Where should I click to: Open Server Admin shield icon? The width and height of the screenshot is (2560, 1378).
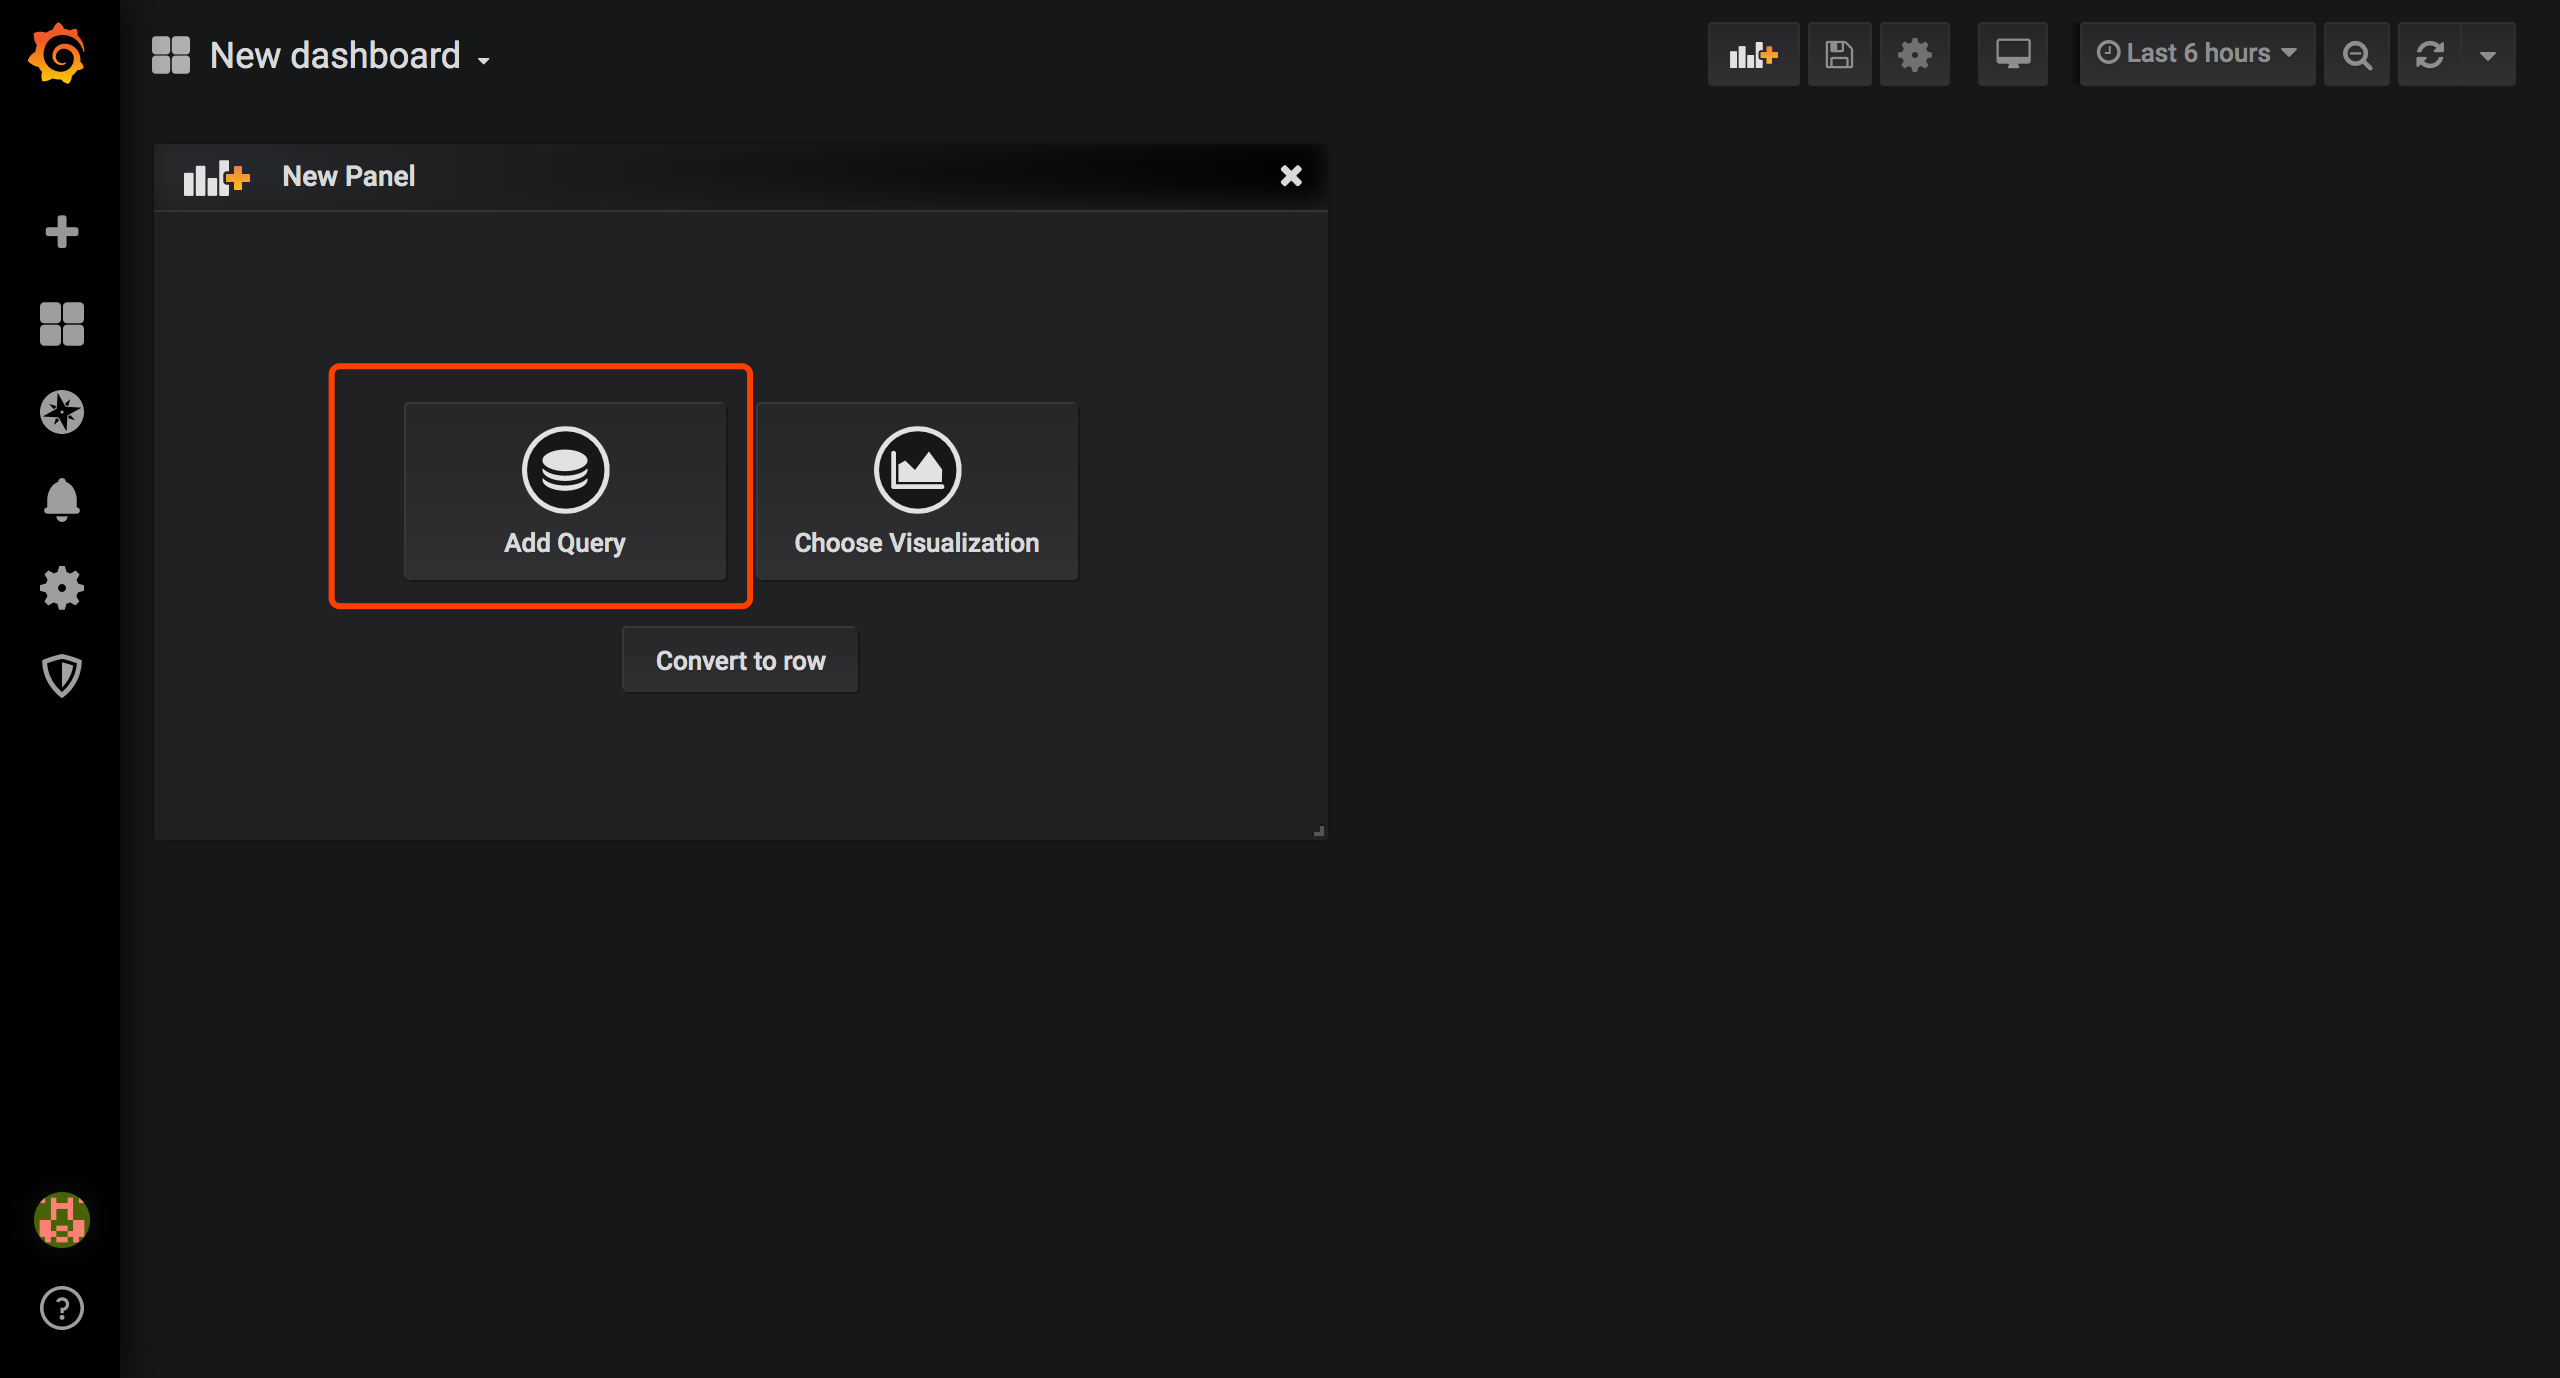62,676
